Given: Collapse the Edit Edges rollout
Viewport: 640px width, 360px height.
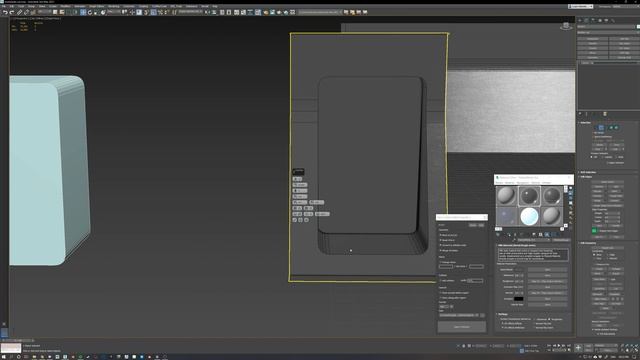Looking at the screenshot, I should click(587, 177).
